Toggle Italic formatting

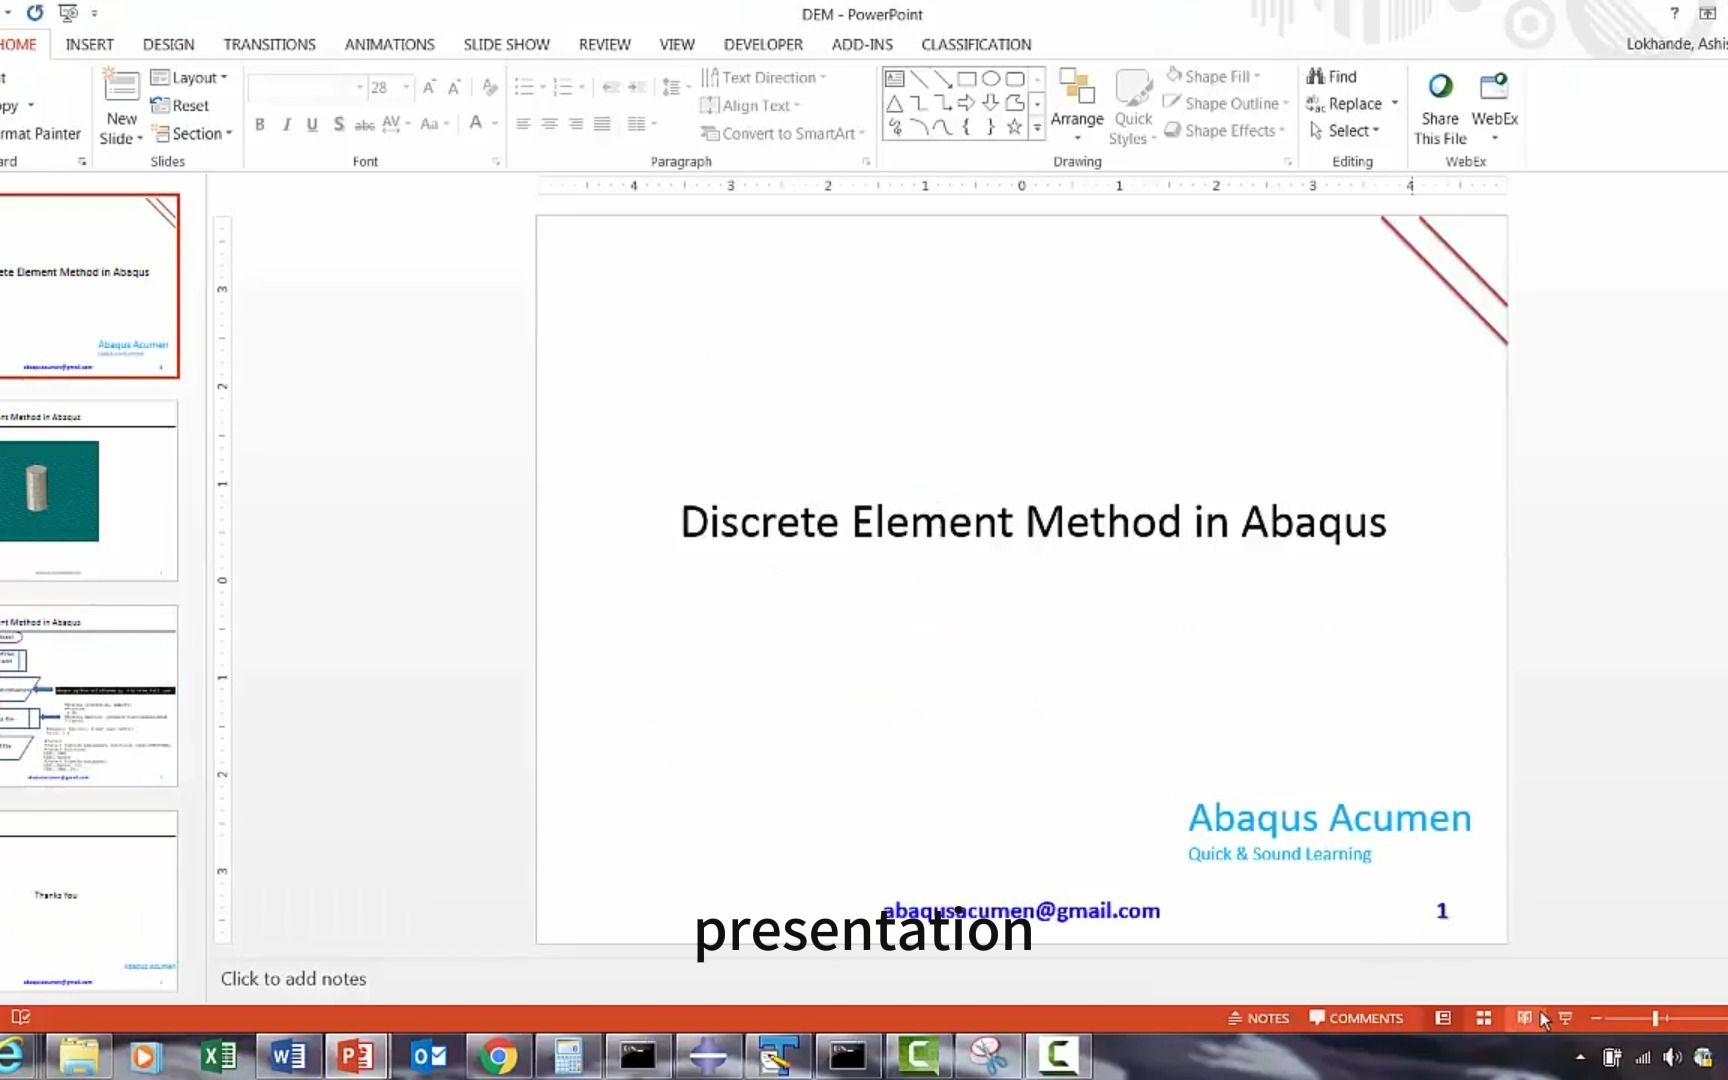coord(286,124)
